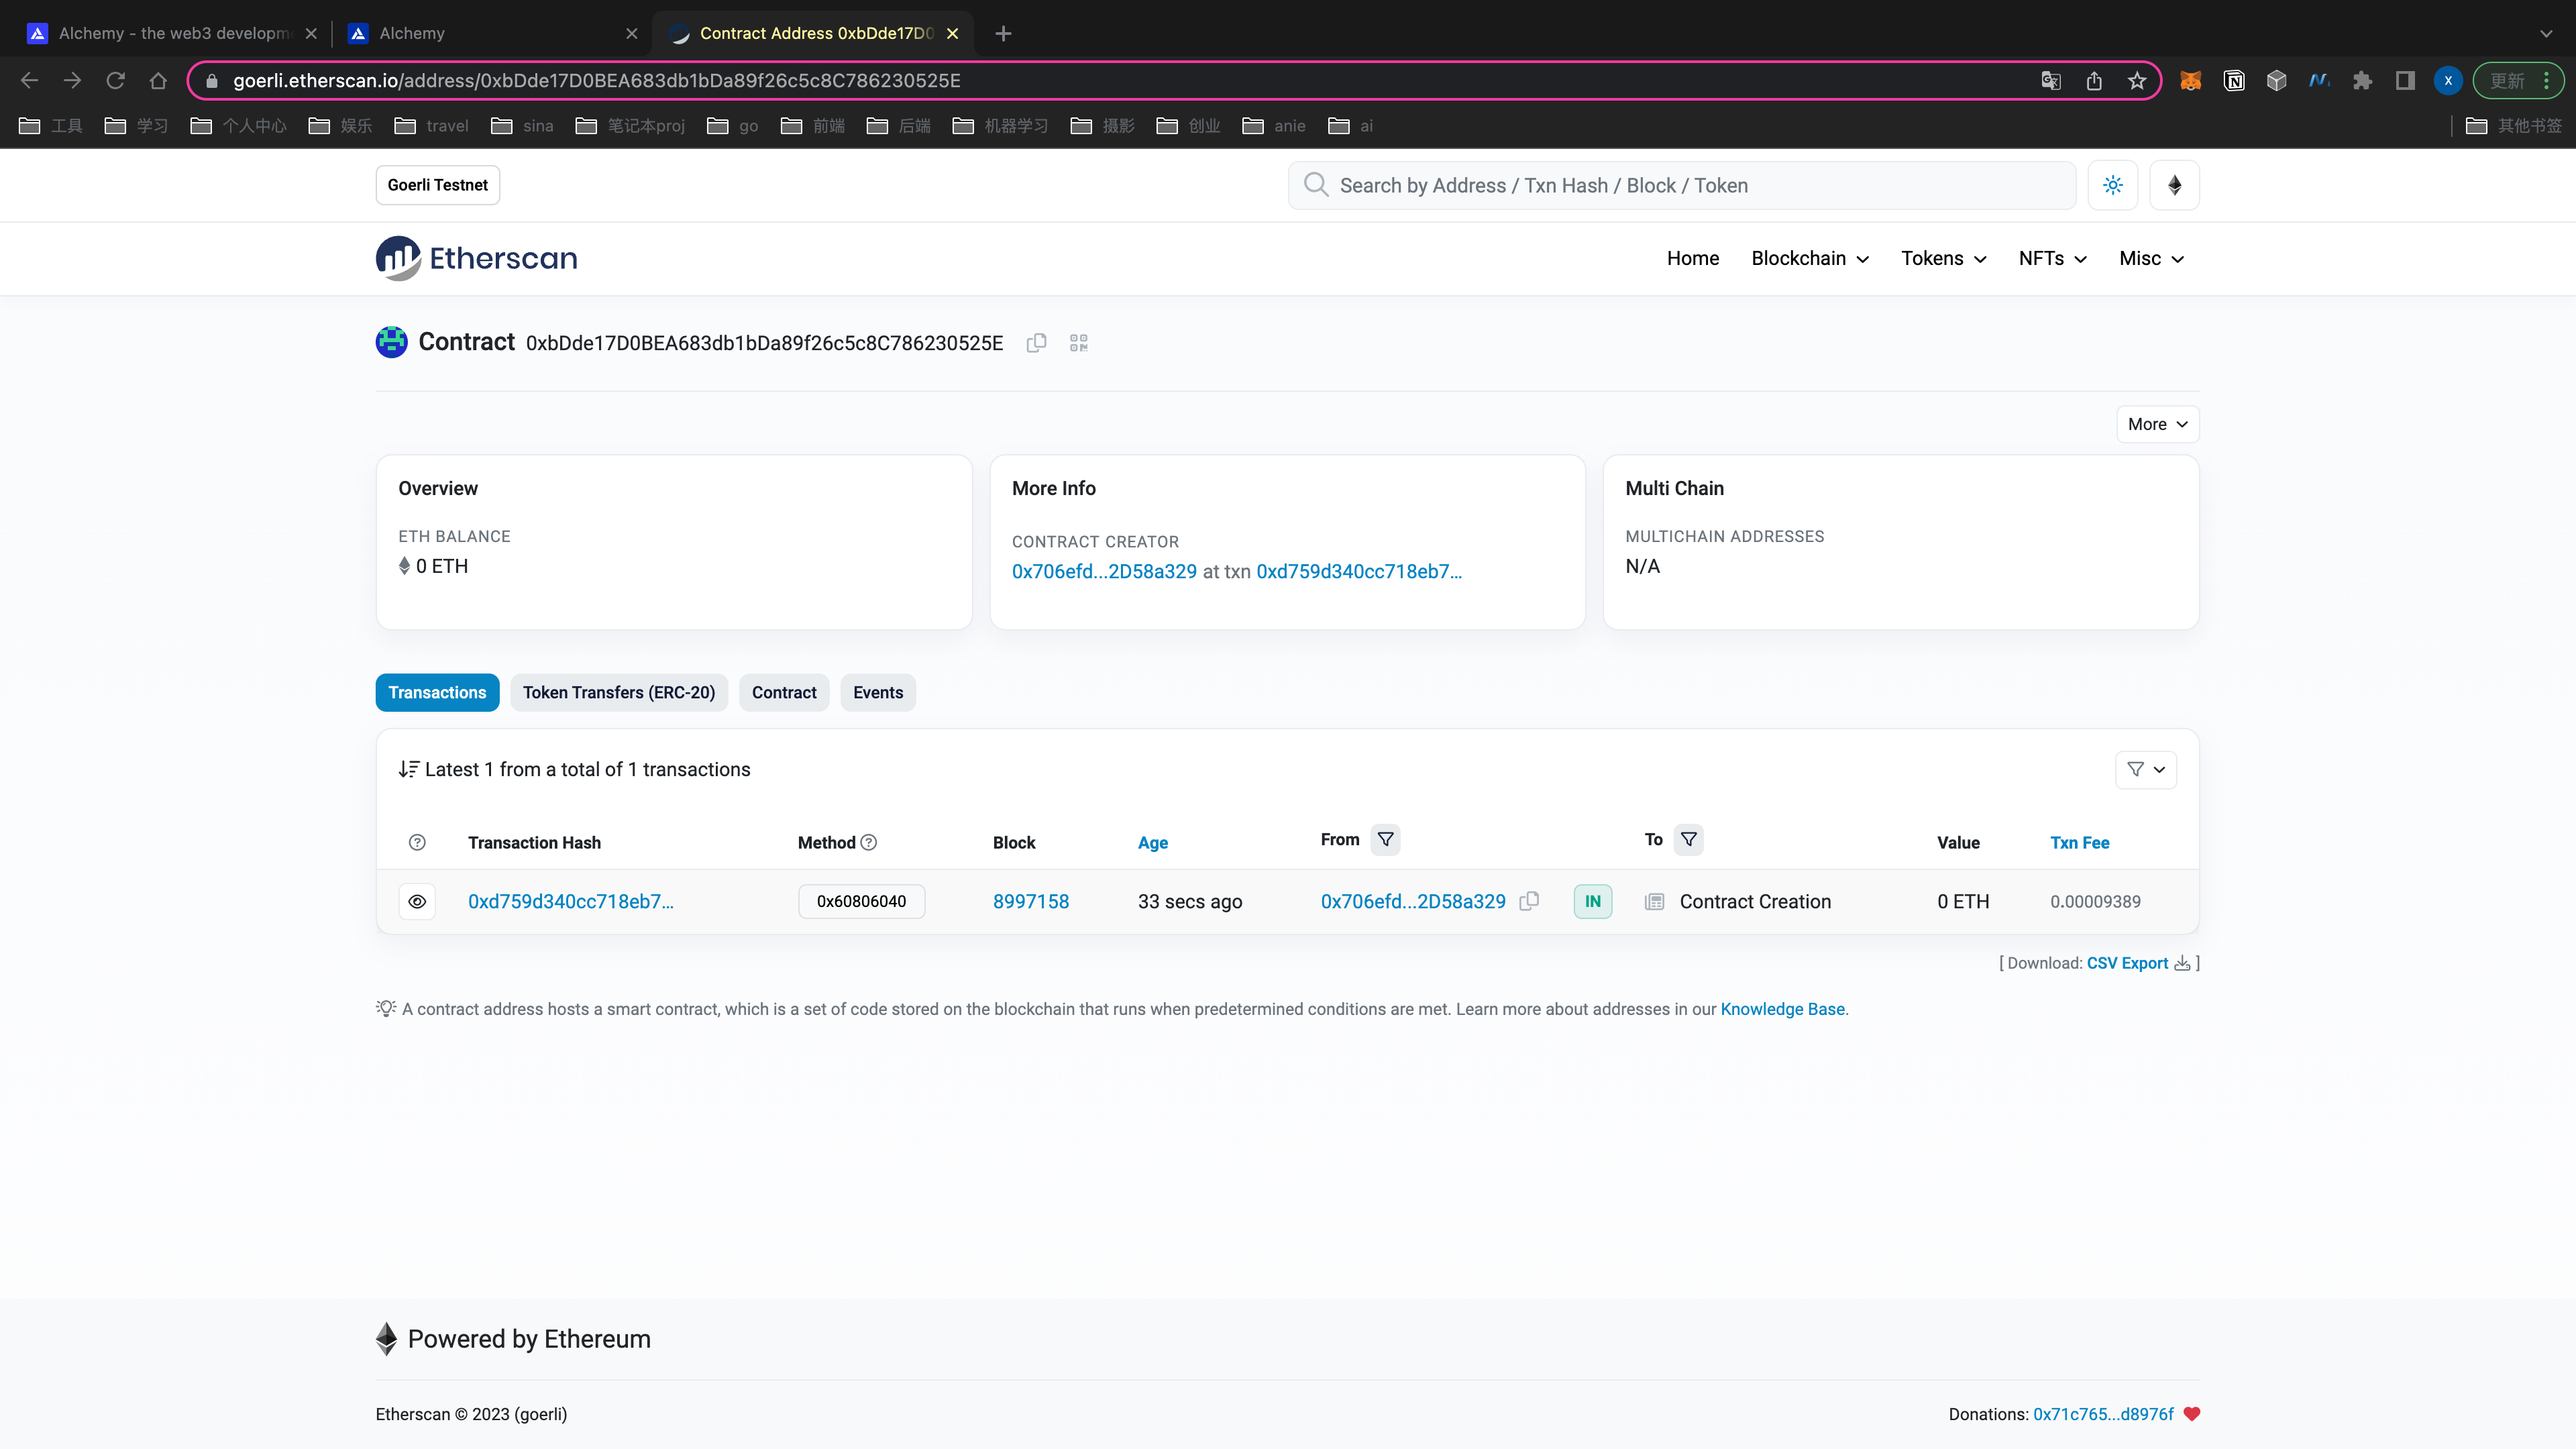Focus the Search by Address input field
The image size is (2576, 1449).
tap(1682, 185)
